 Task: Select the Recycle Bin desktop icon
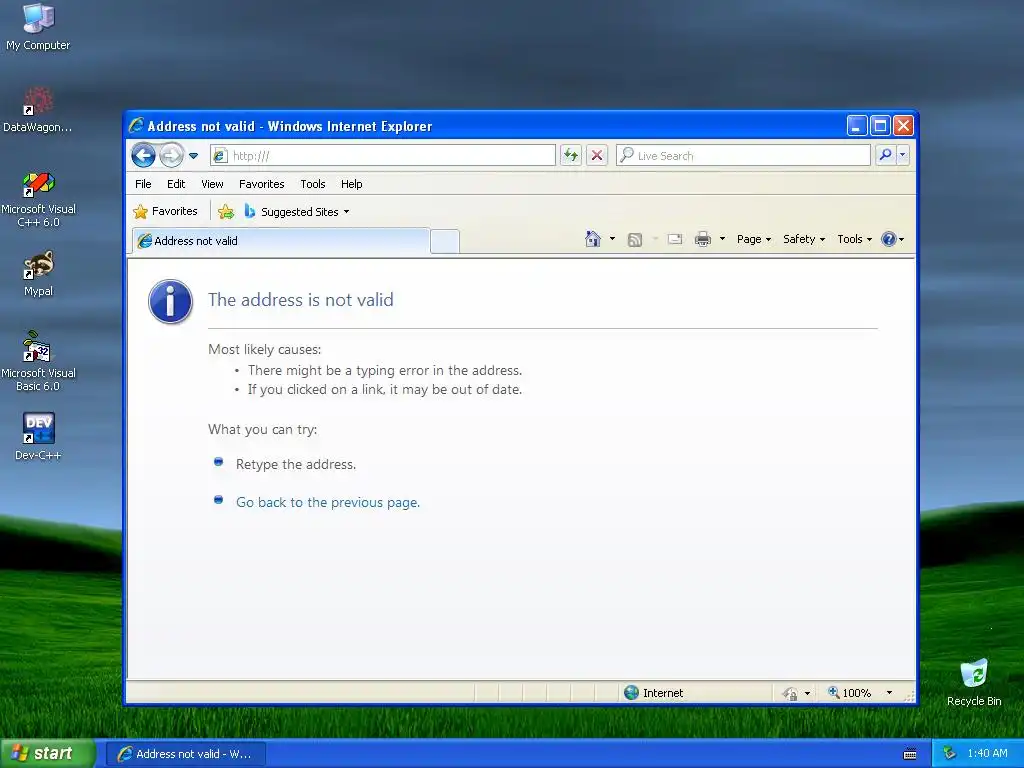pos(974,682)
